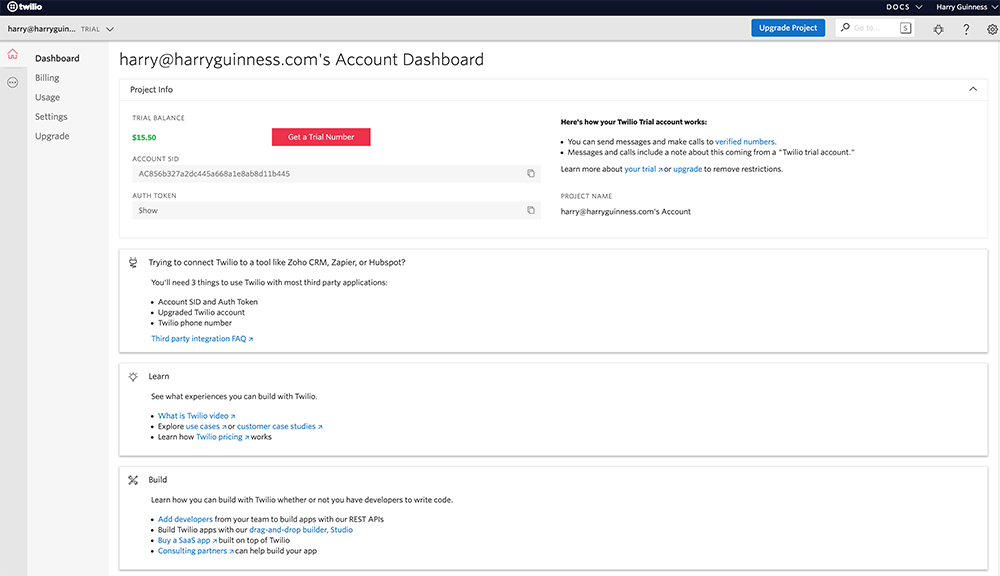This screenshot has width=1000, height=576.
Task: Click the help question mark icon
Action: [x=966, y=29]
